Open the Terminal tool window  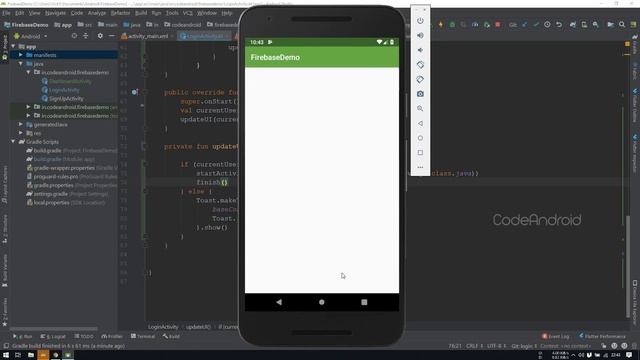point(143,336)
